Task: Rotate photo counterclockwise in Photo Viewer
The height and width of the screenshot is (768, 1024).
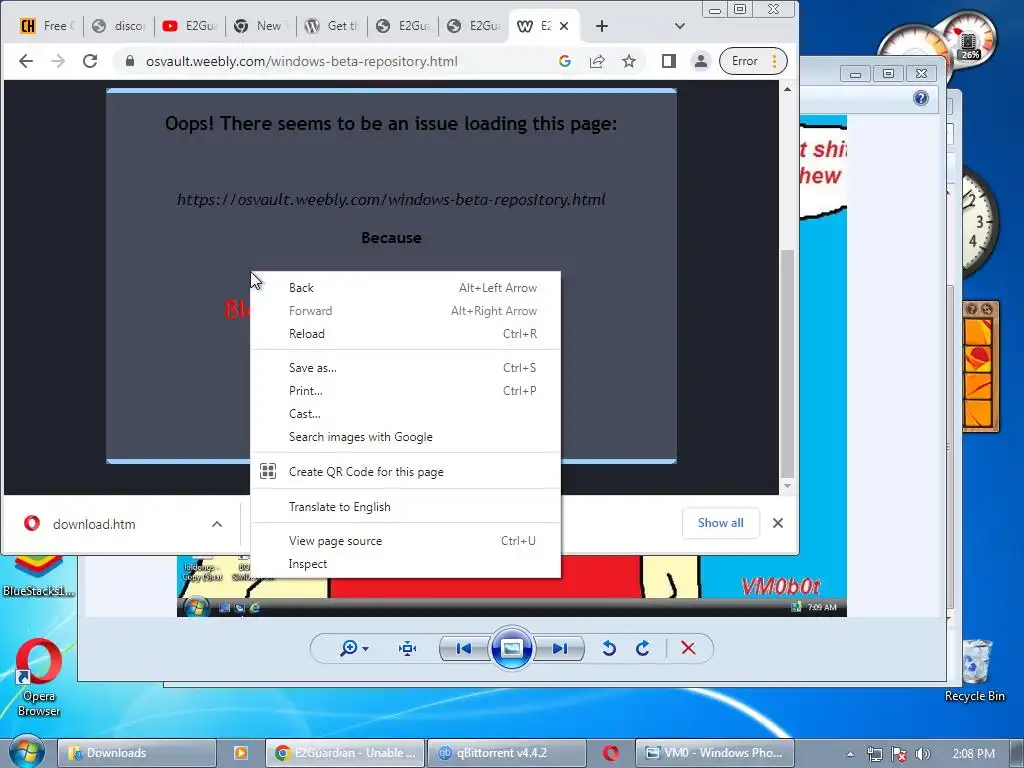Action: pos(609,648)
